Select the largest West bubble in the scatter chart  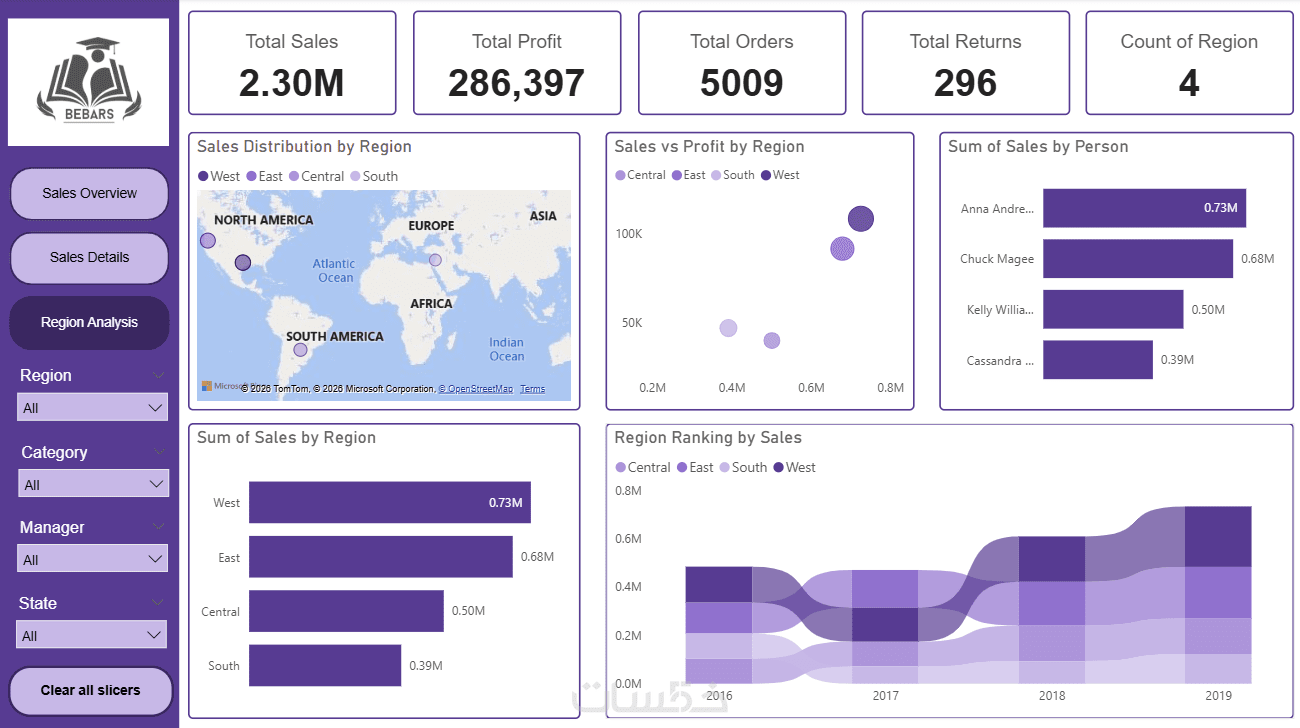click(861, 219)
